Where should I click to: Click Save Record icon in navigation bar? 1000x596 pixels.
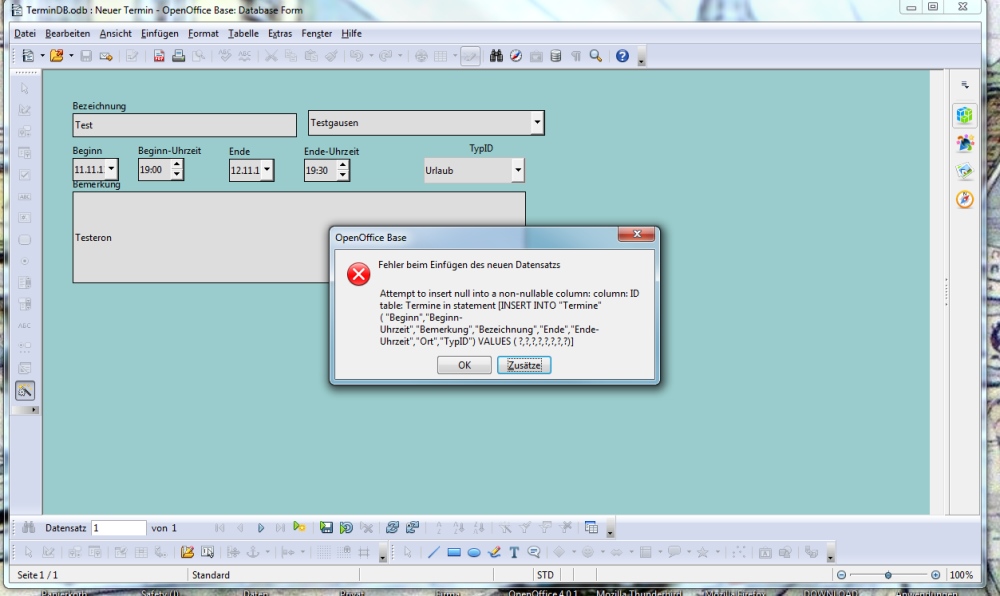coord(326,527)
